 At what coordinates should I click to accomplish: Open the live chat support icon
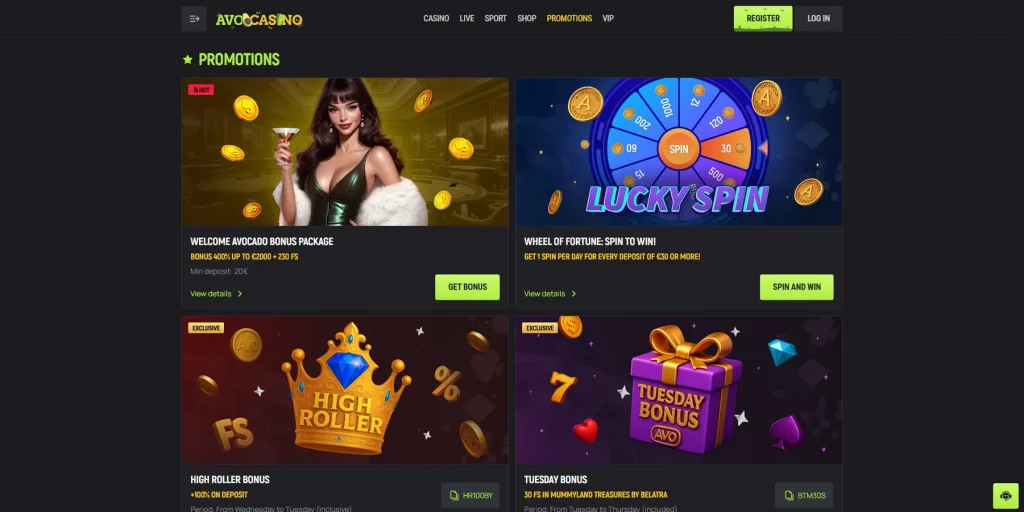coord(1006,496)
